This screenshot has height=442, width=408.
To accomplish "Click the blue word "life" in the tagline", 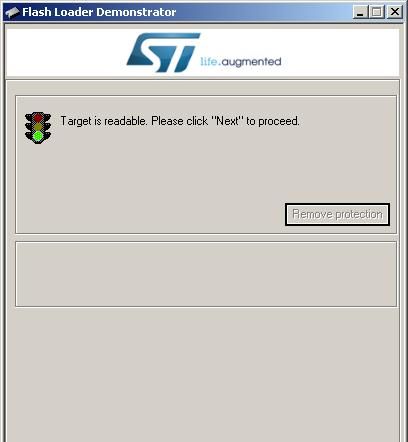I will pyautogui.click(x=209, y=62).
